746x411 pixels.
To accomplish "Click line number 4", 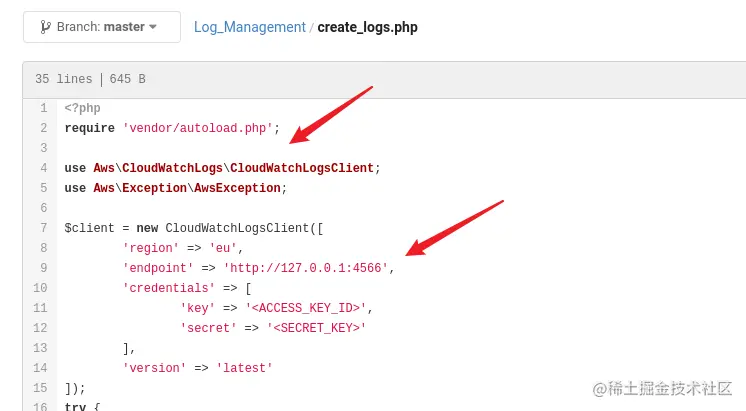I will tap(44, 168).
